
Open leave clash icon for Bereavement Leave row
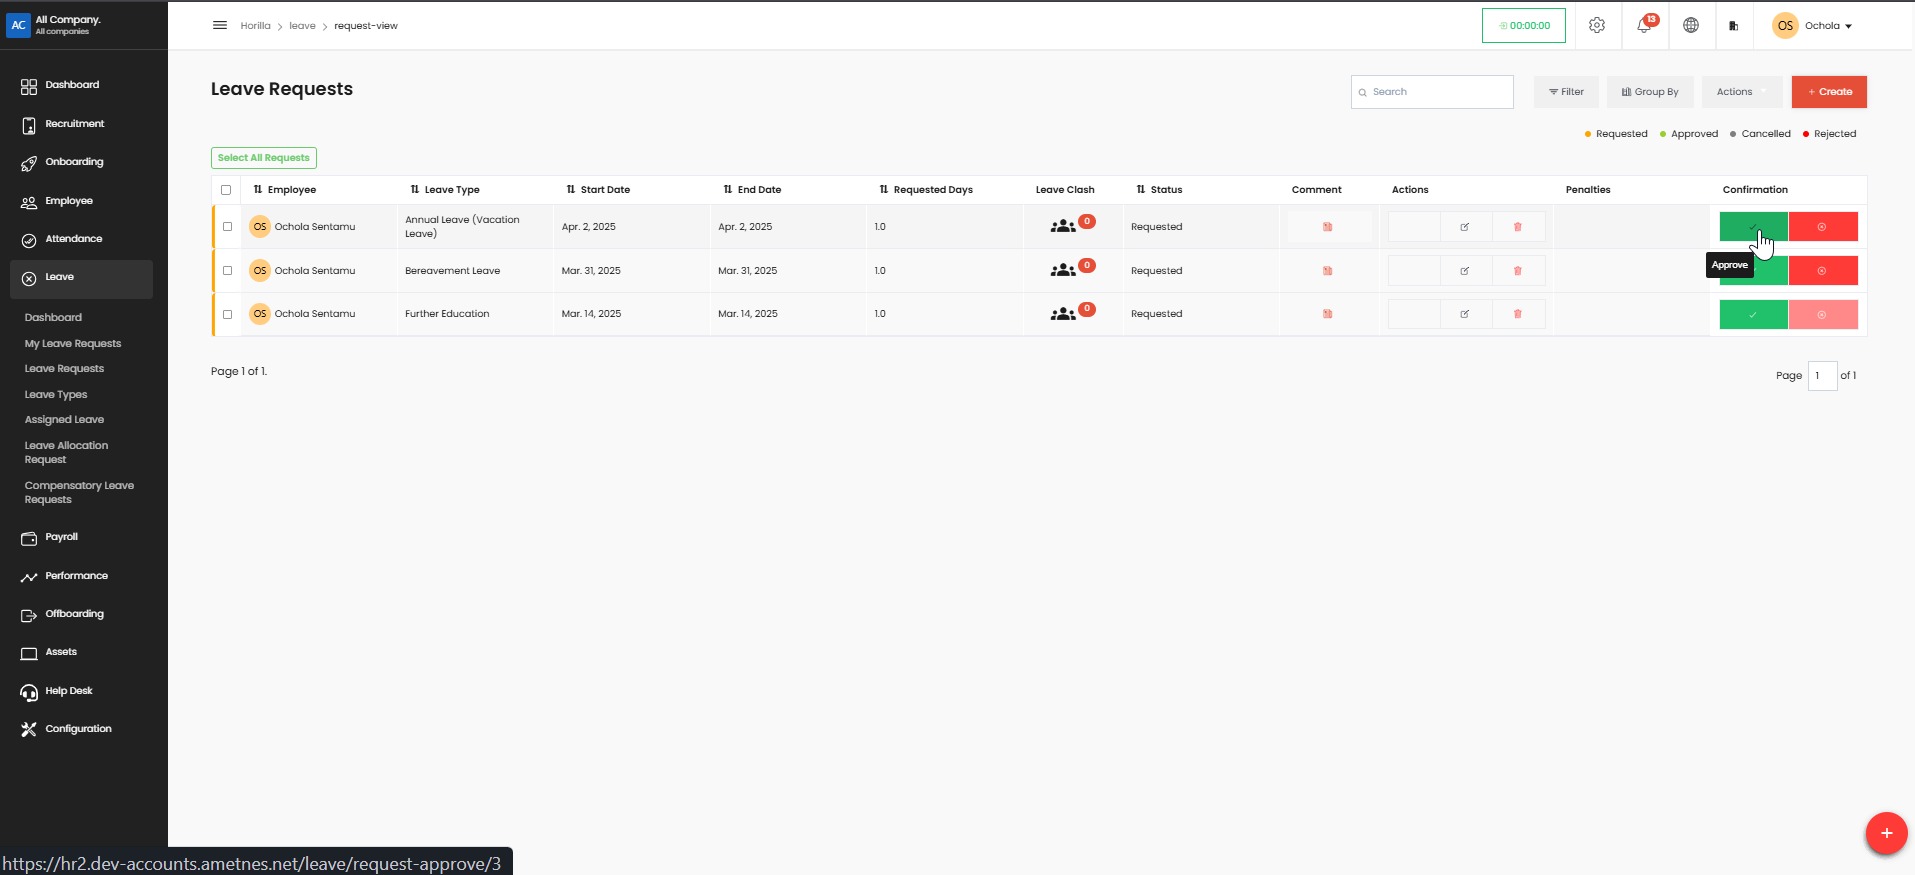1064,271
